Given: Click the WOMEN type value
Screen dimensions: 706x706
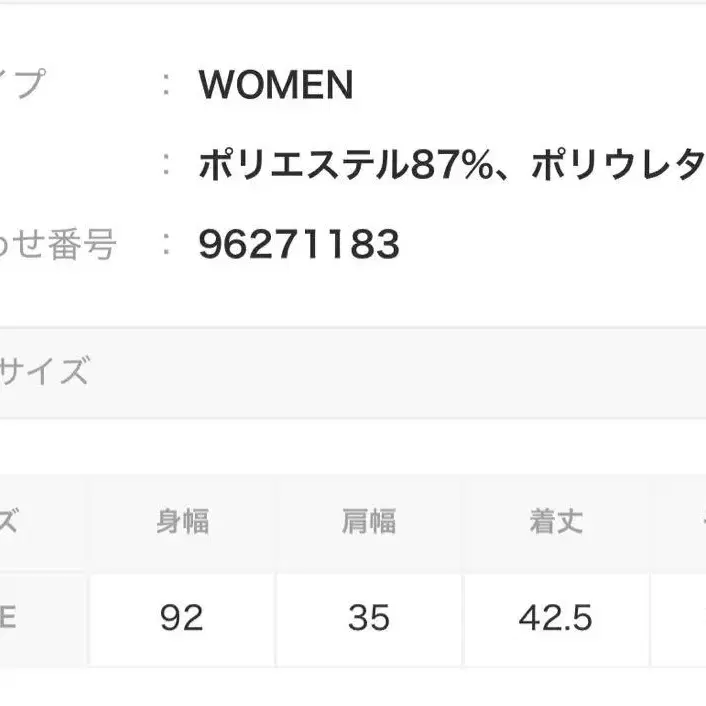Looking at the screenshot, I should (276, 86).
